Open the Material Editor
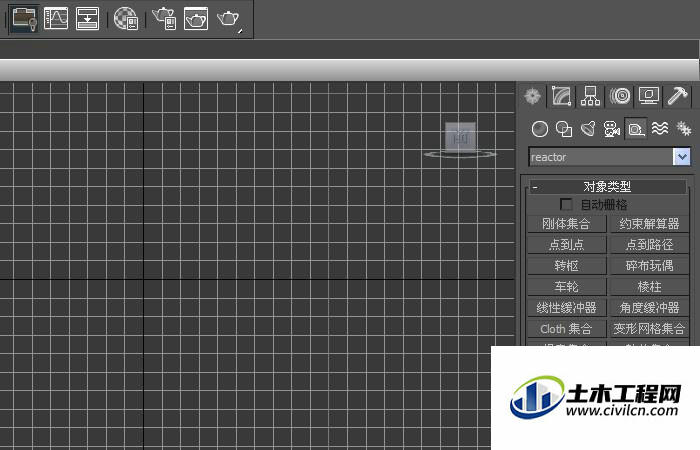 click(x=125, y=19)
